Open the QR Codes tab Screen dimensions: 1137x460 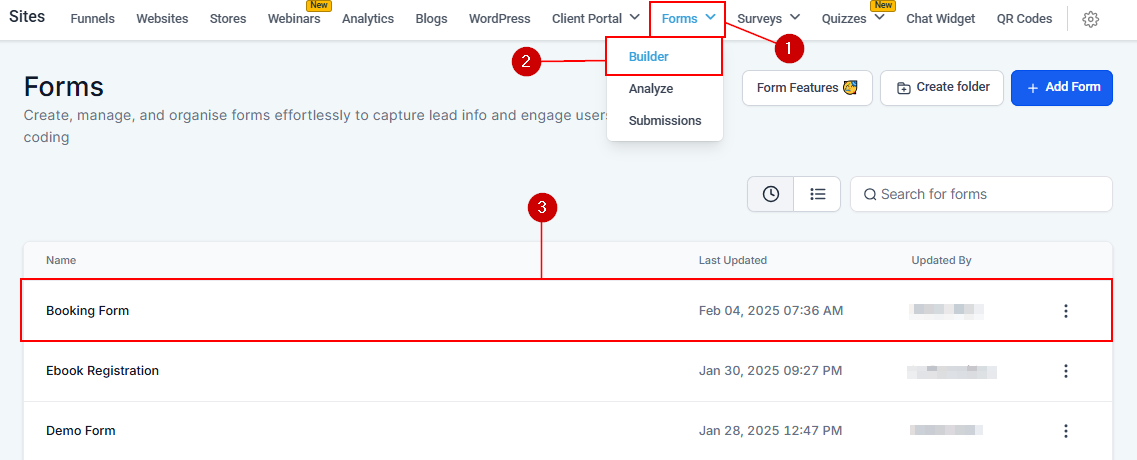click(1024, 18)
